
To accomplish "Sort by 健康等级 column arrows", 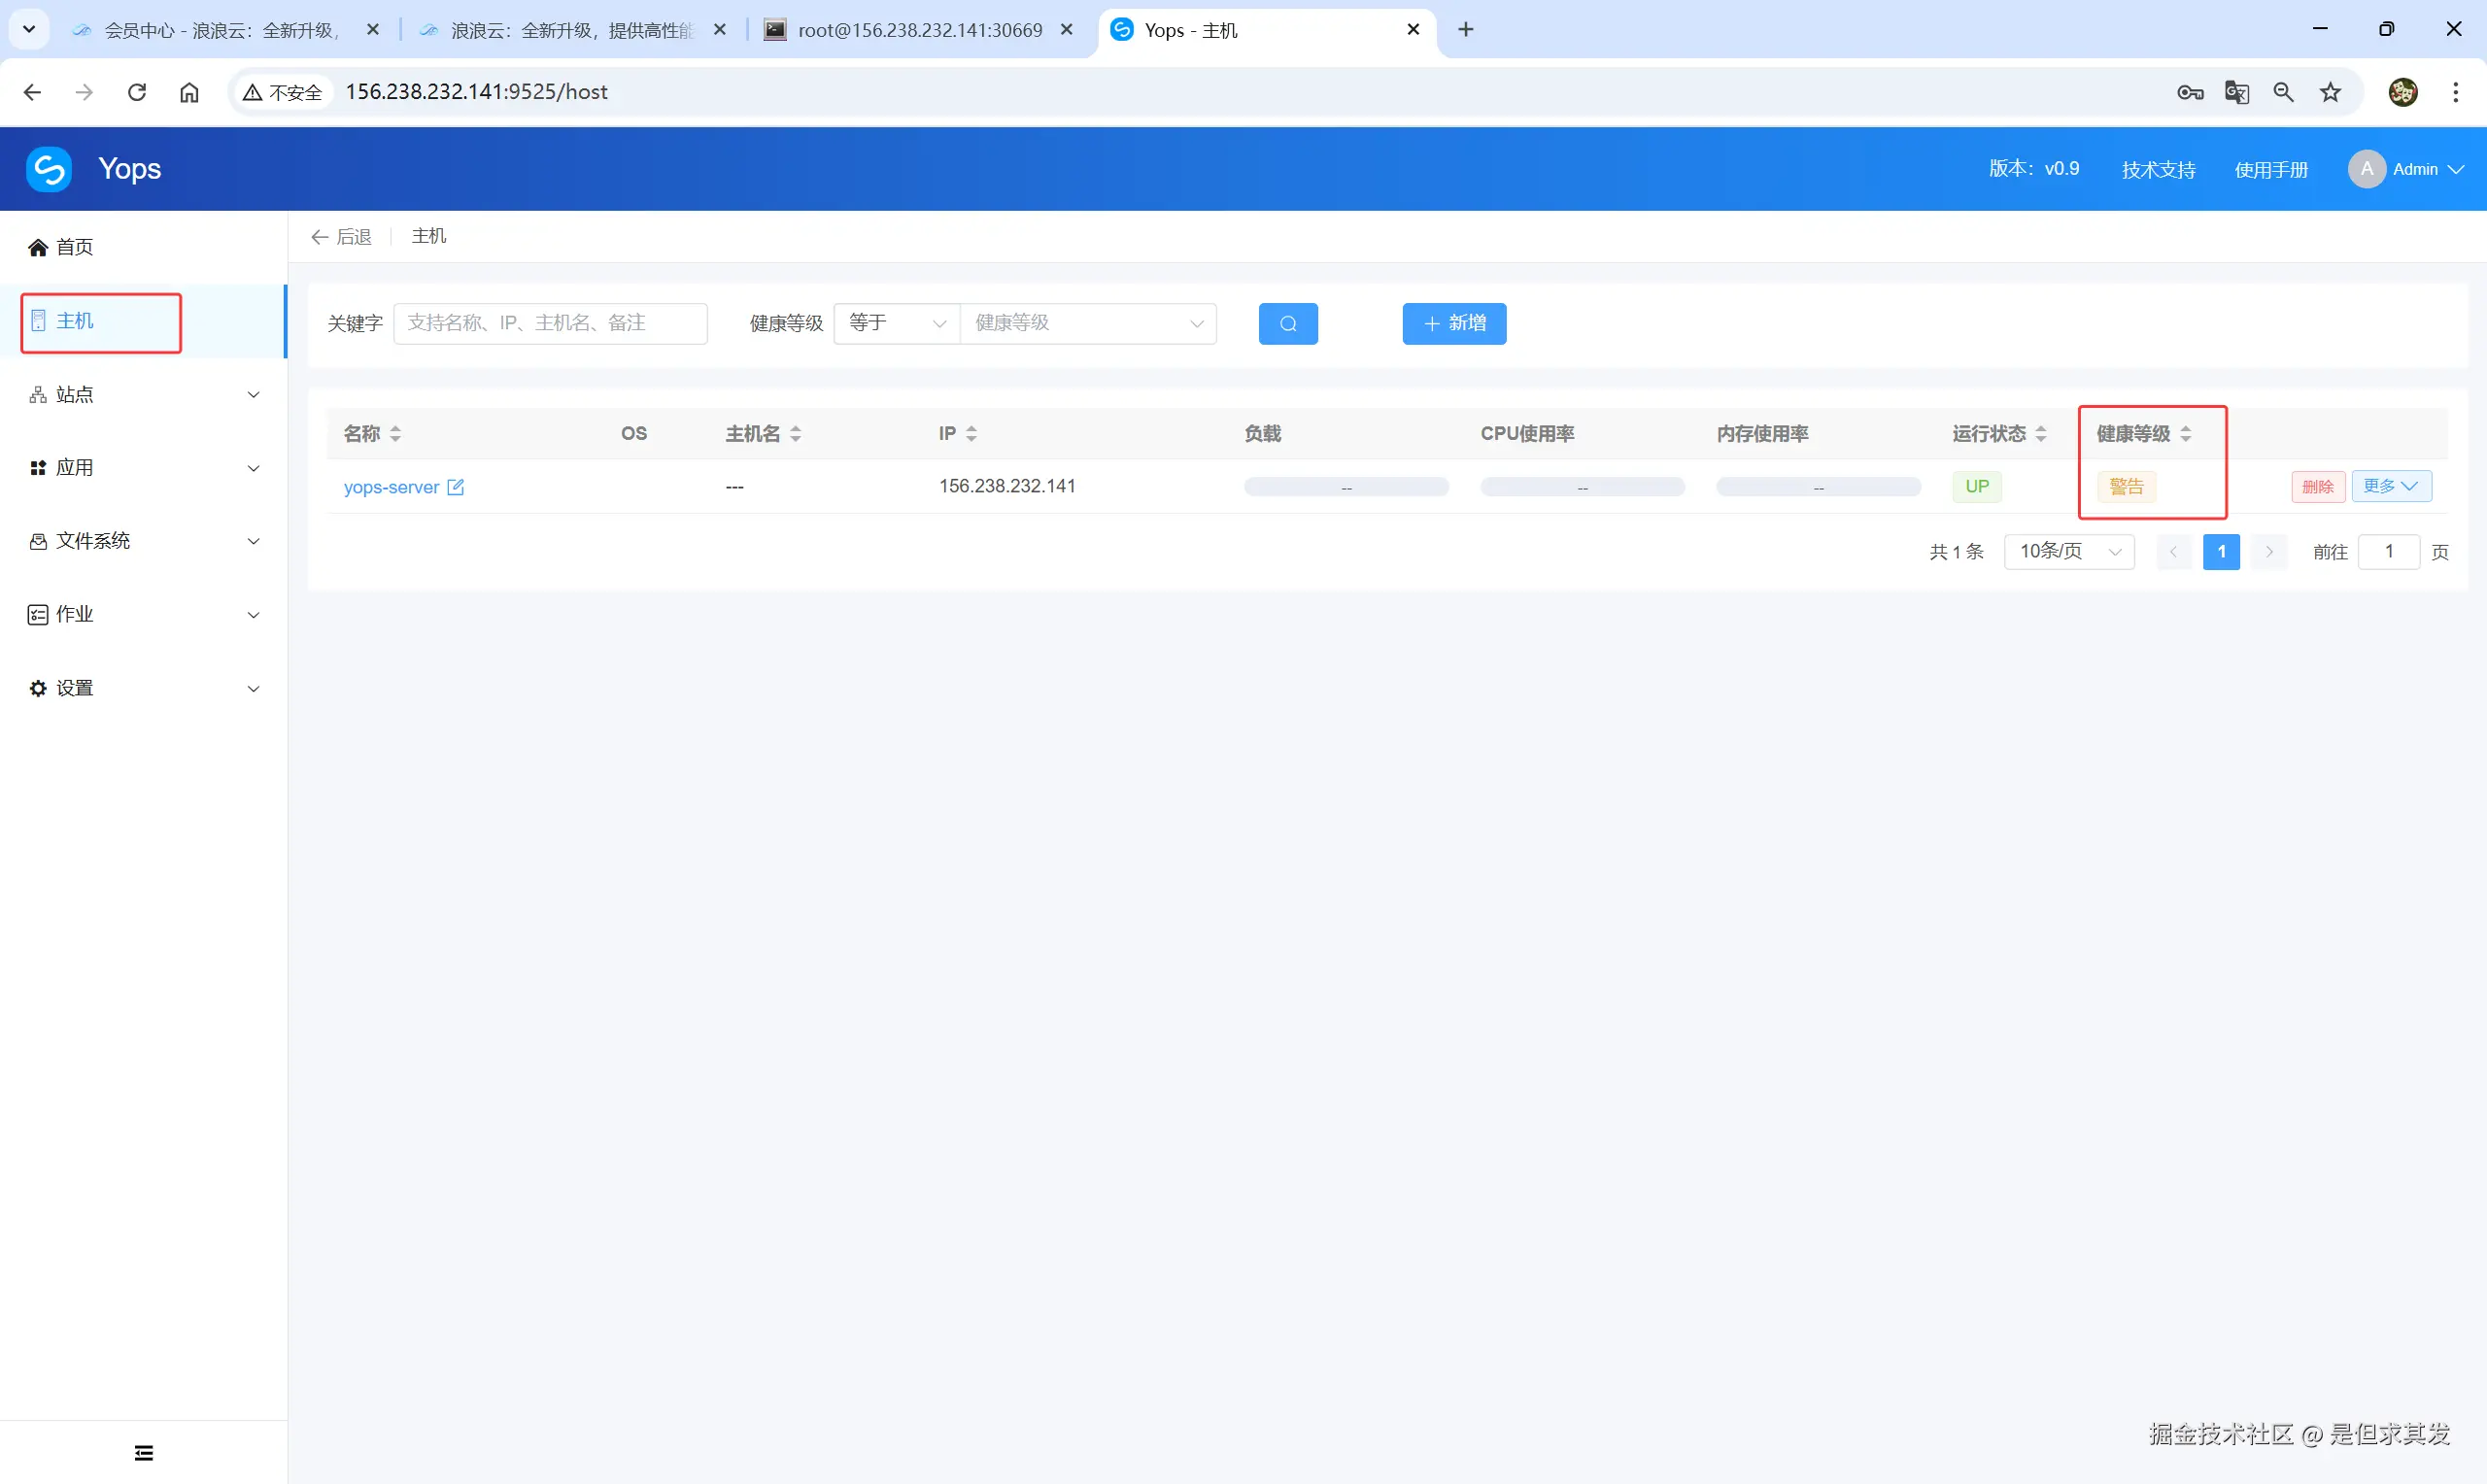I will coord(2186,434).
